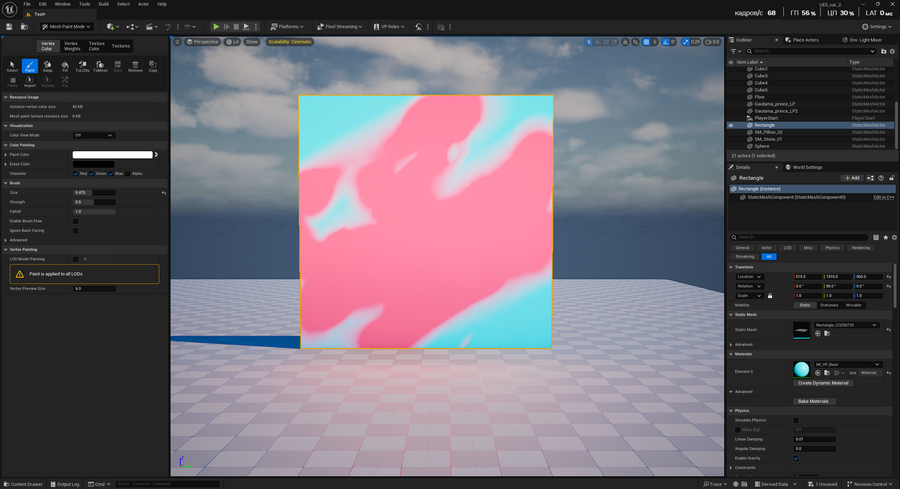Click the Create Dynamic Material button
The height and width of the screenshot is (489, 900).
coord(824,383)
